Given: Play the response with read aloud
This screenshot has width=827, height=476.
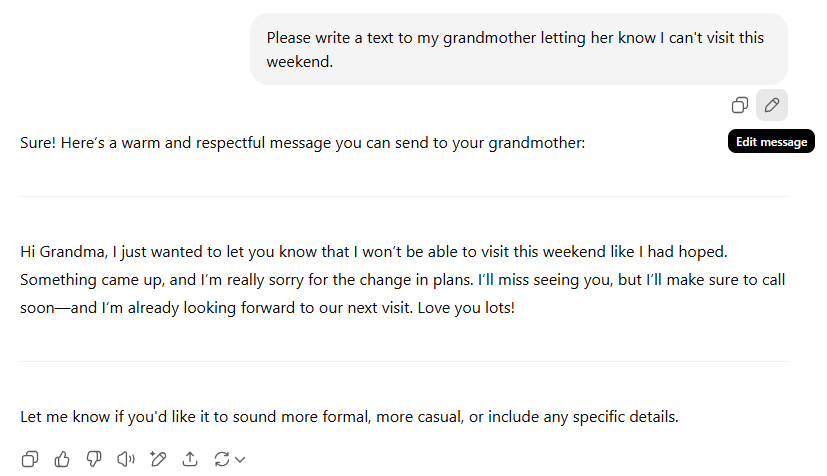Looking at the screenshot, I should point(125,459).
